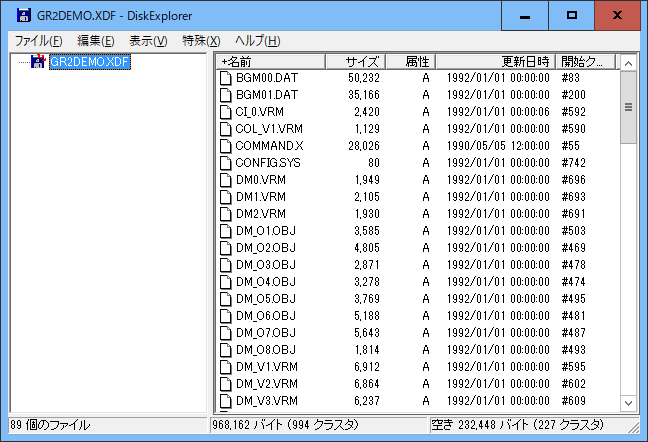The width and height of the screenshot is (648, 442).
Task: Open the 編集(E) menu
Action: tap(96, 41)
